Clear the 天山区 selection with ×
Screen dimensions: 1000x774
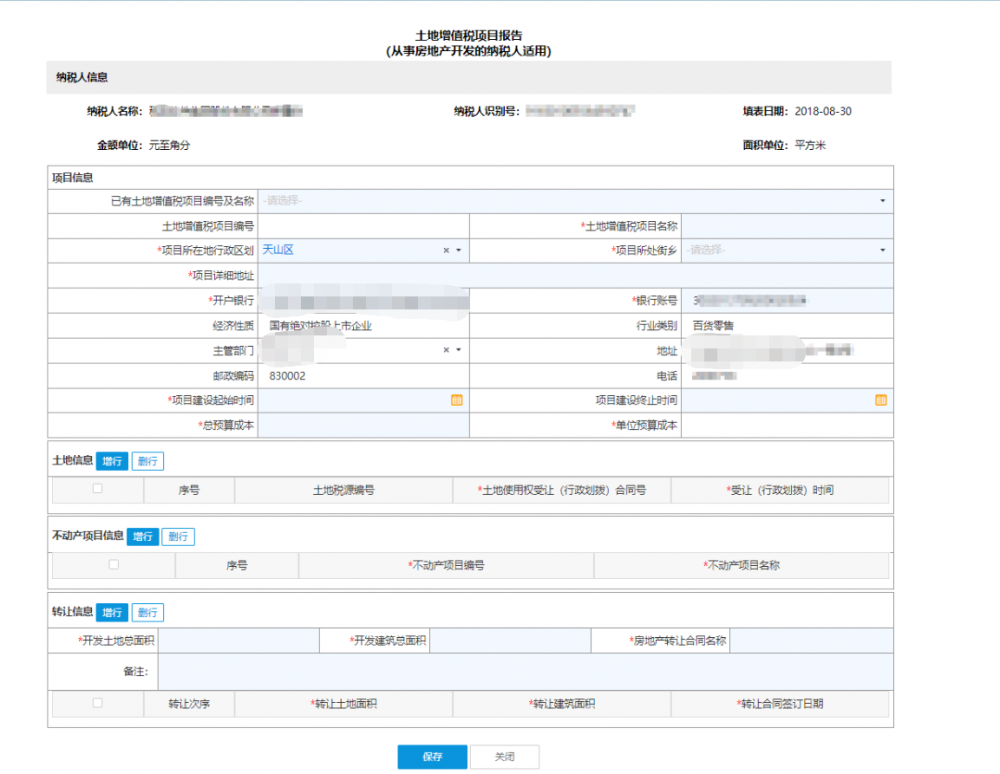[x=446, y=250]
